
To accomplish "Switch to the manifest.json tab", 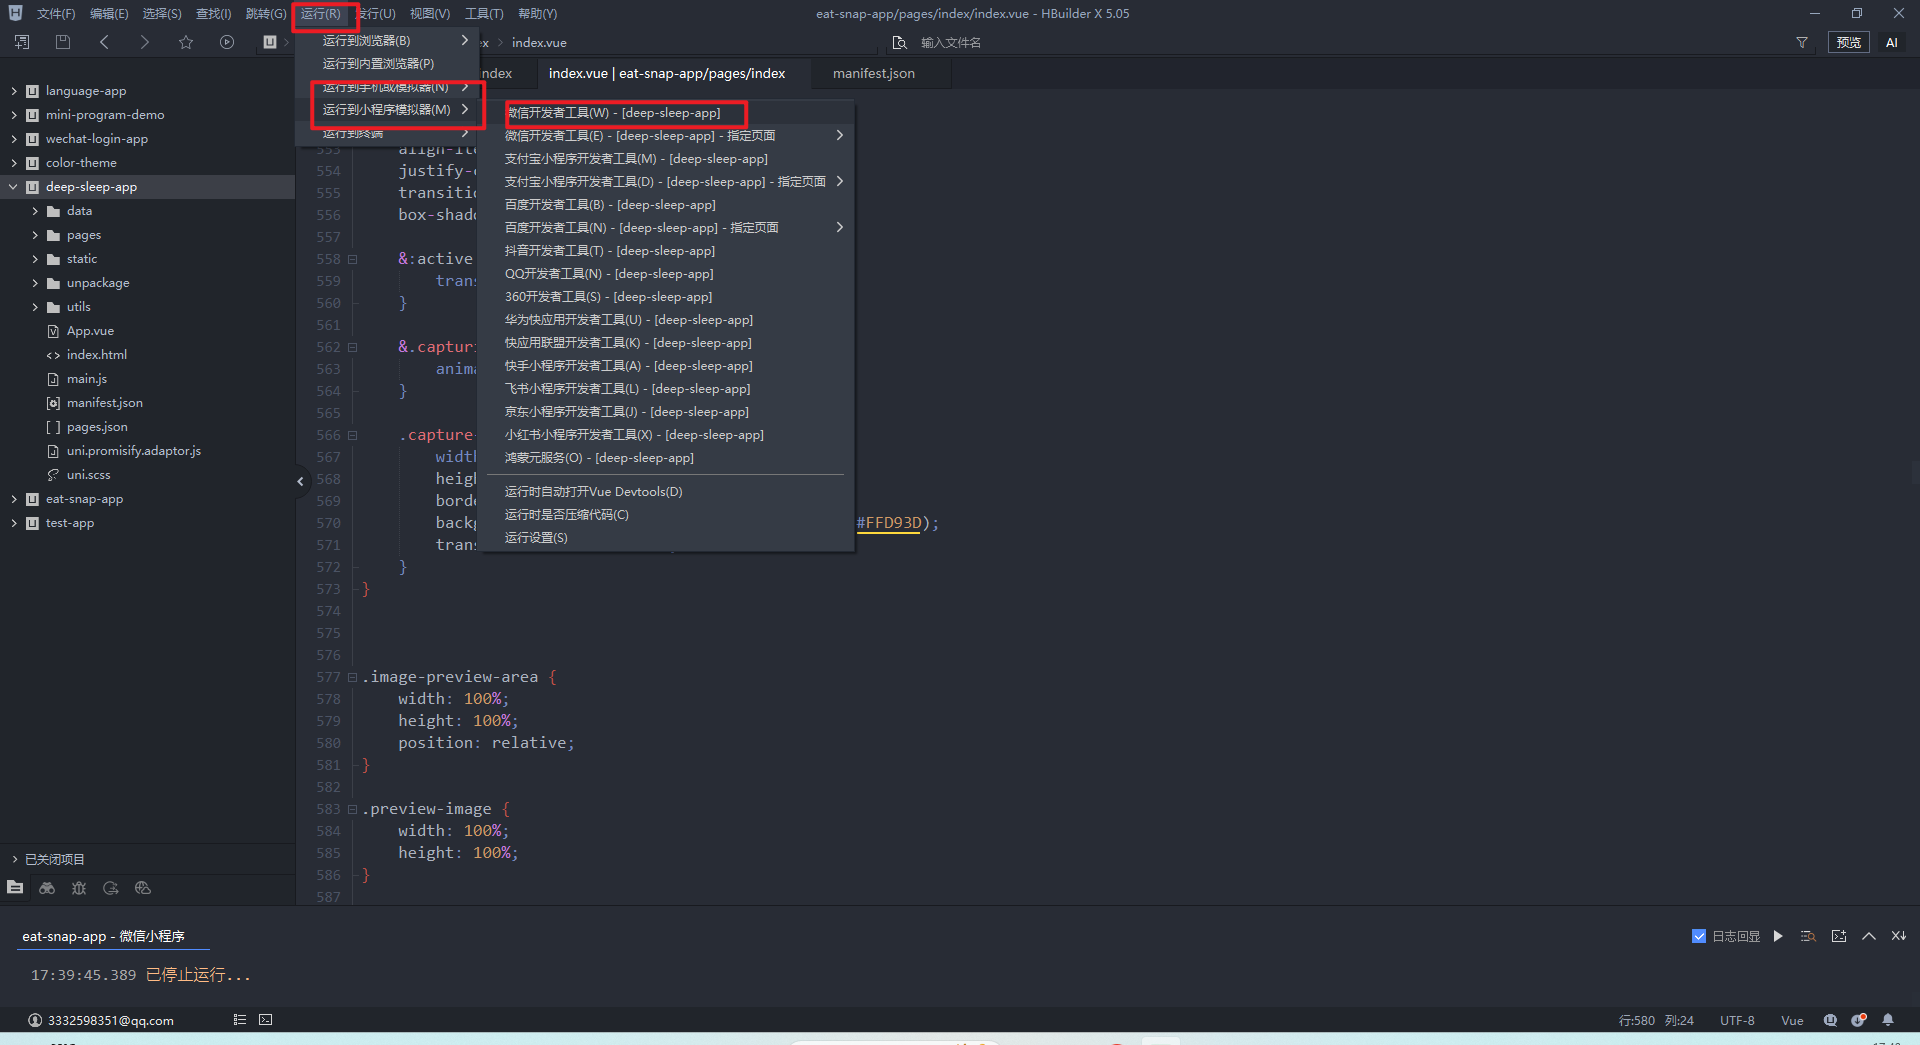I will 874,73.
